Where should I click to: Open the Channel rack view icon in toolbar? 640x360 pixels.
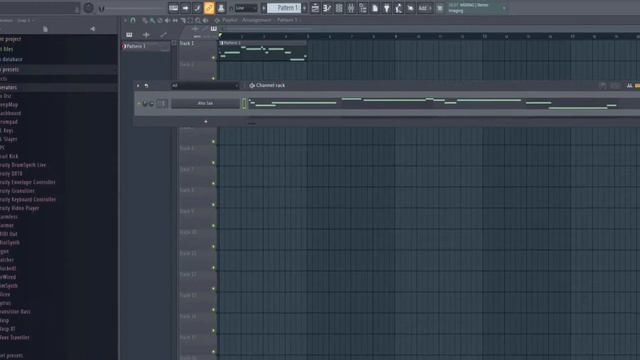coord(339,8)
